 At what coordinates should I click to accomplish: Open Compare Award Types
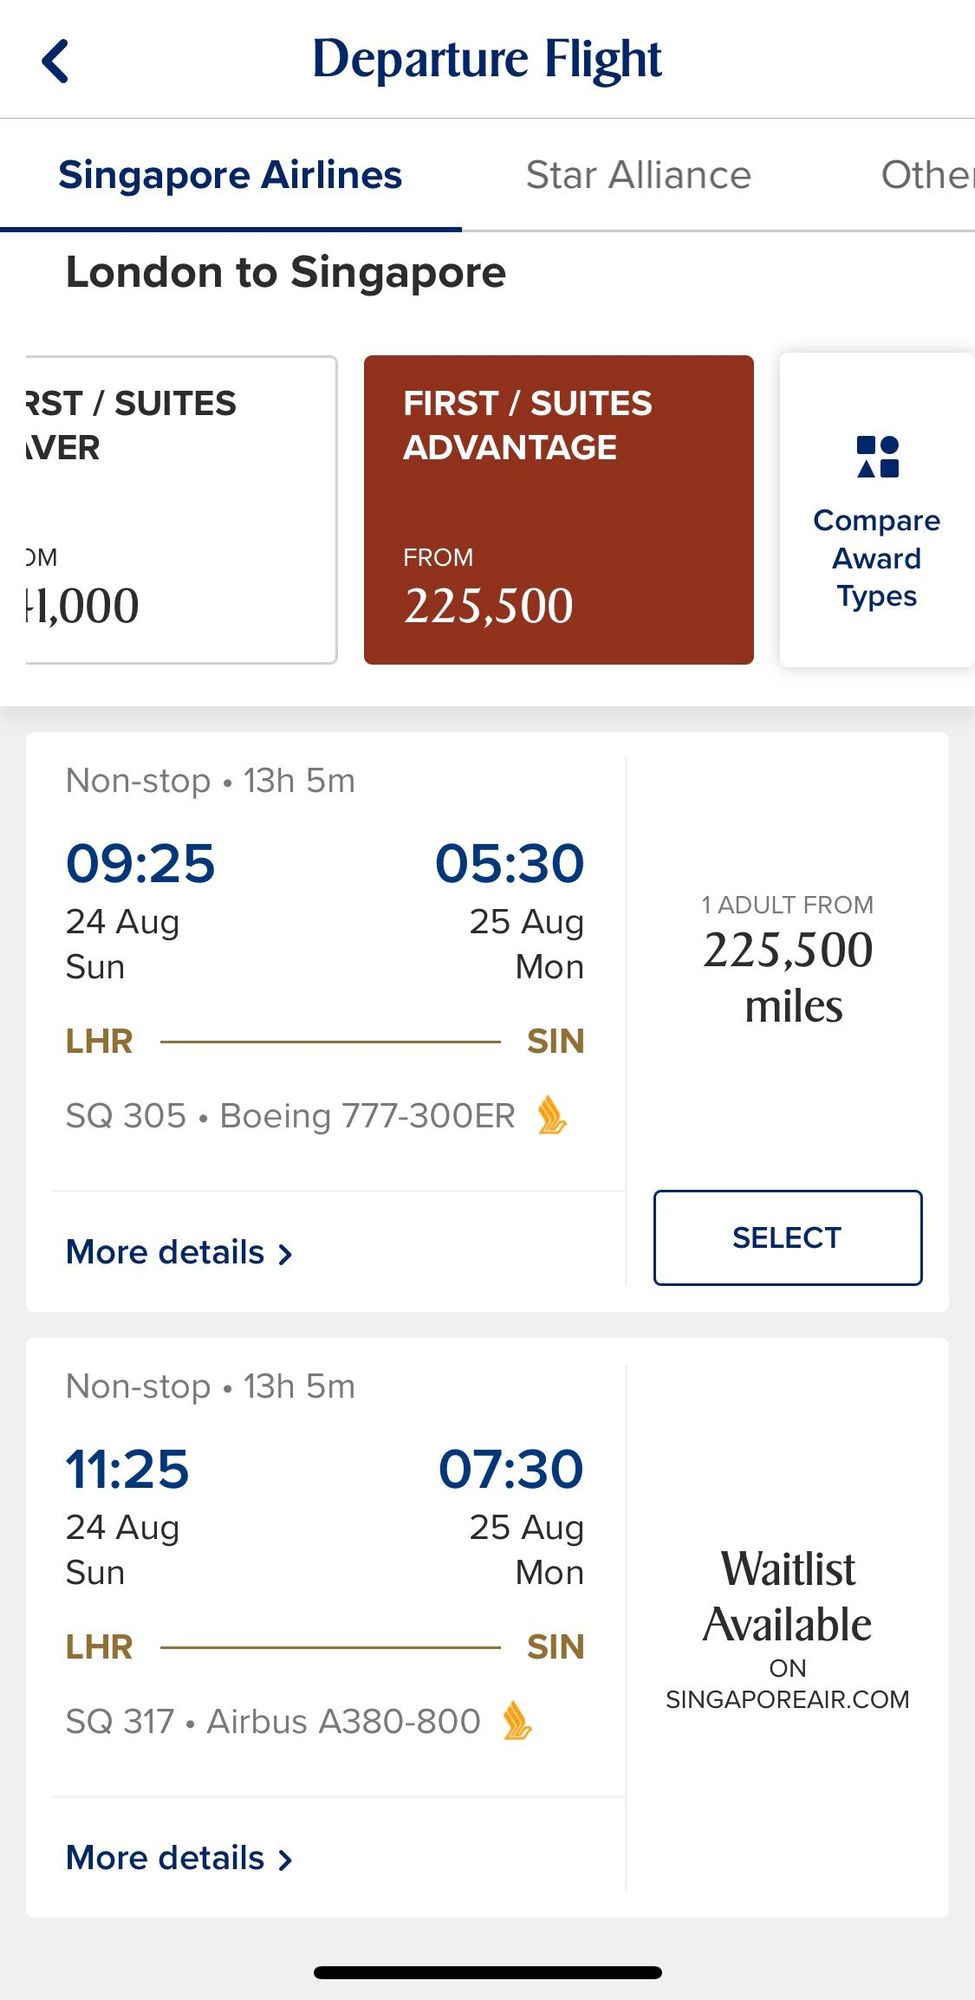click(876, 556)
